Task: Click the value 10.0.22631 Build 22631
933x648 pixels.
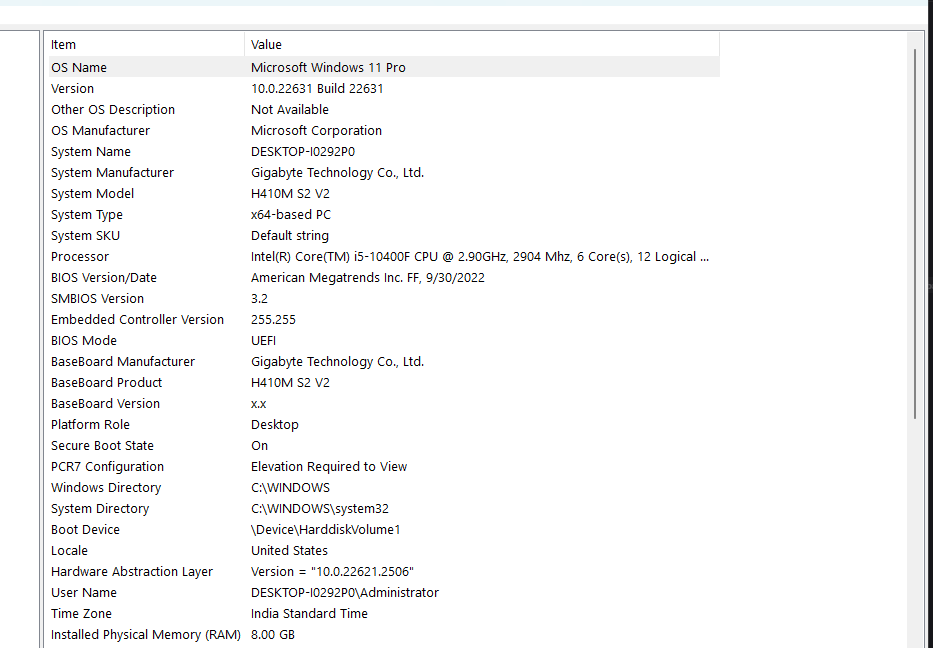Action: (x=317, y=89)
